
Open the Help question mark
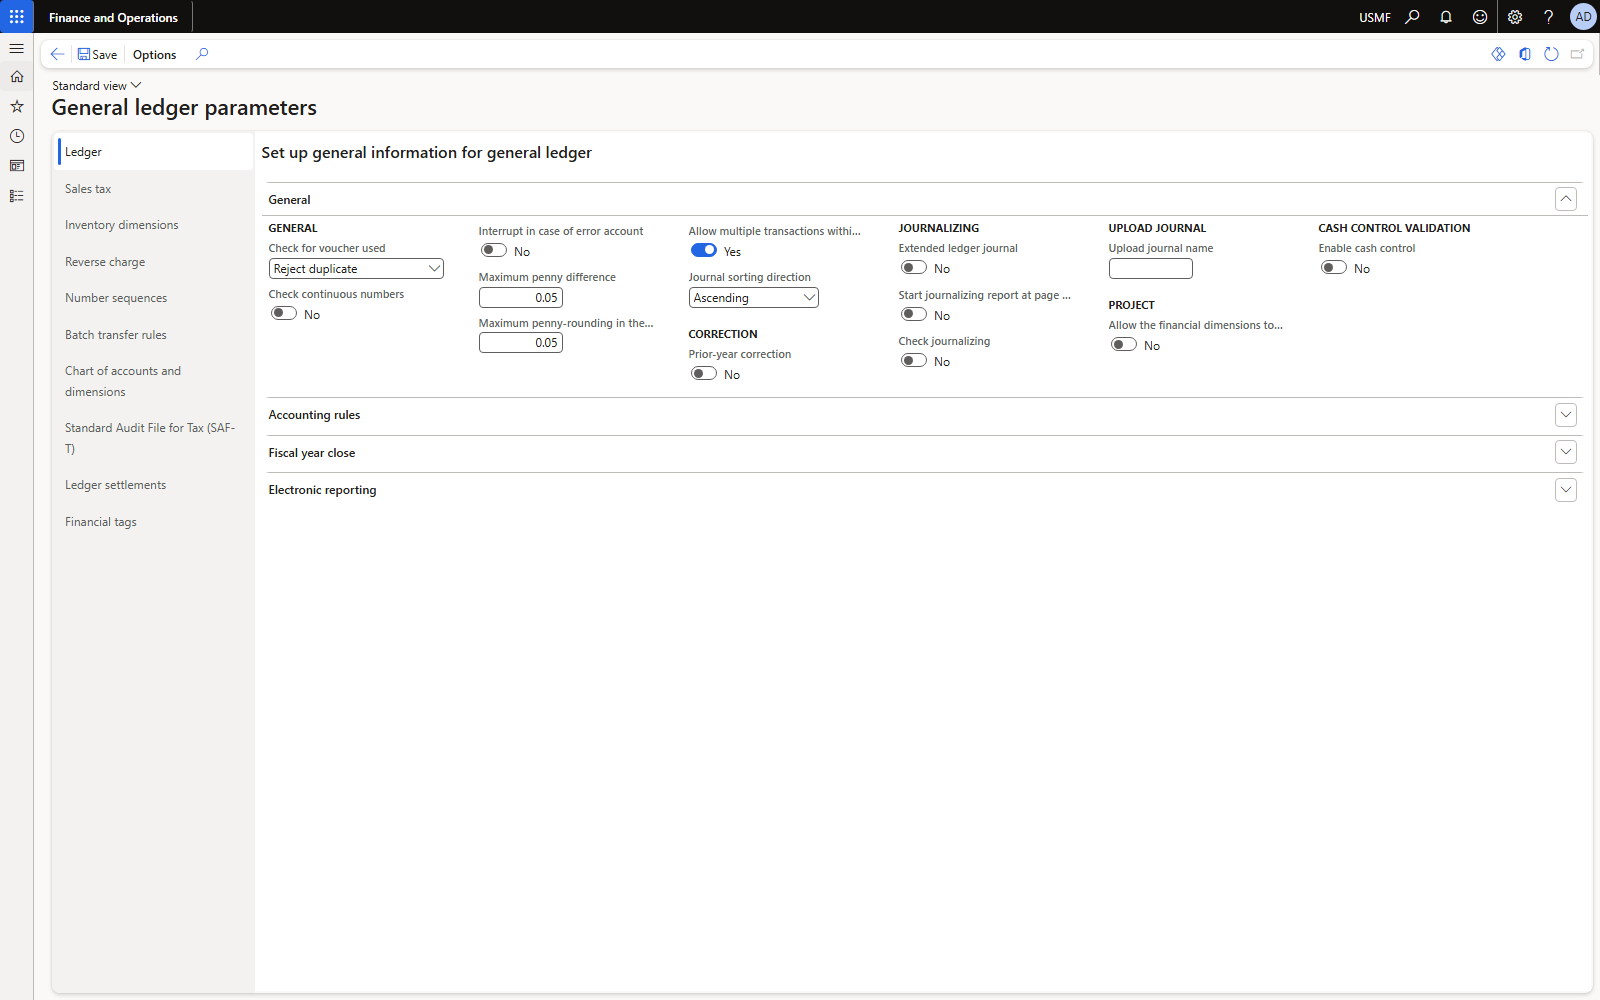[1548, 17]
